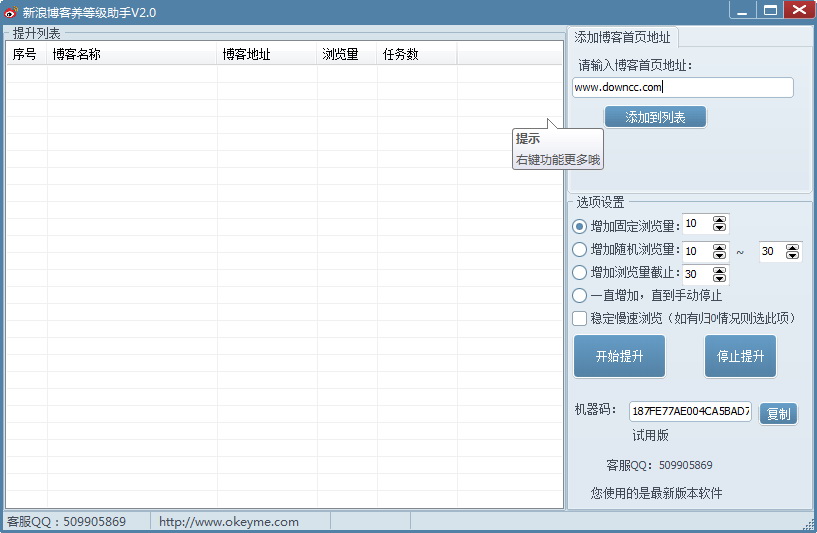Click the 试用版 label
Screen dimensions: 817x533
pyautogui.click(x=650, y=436)
